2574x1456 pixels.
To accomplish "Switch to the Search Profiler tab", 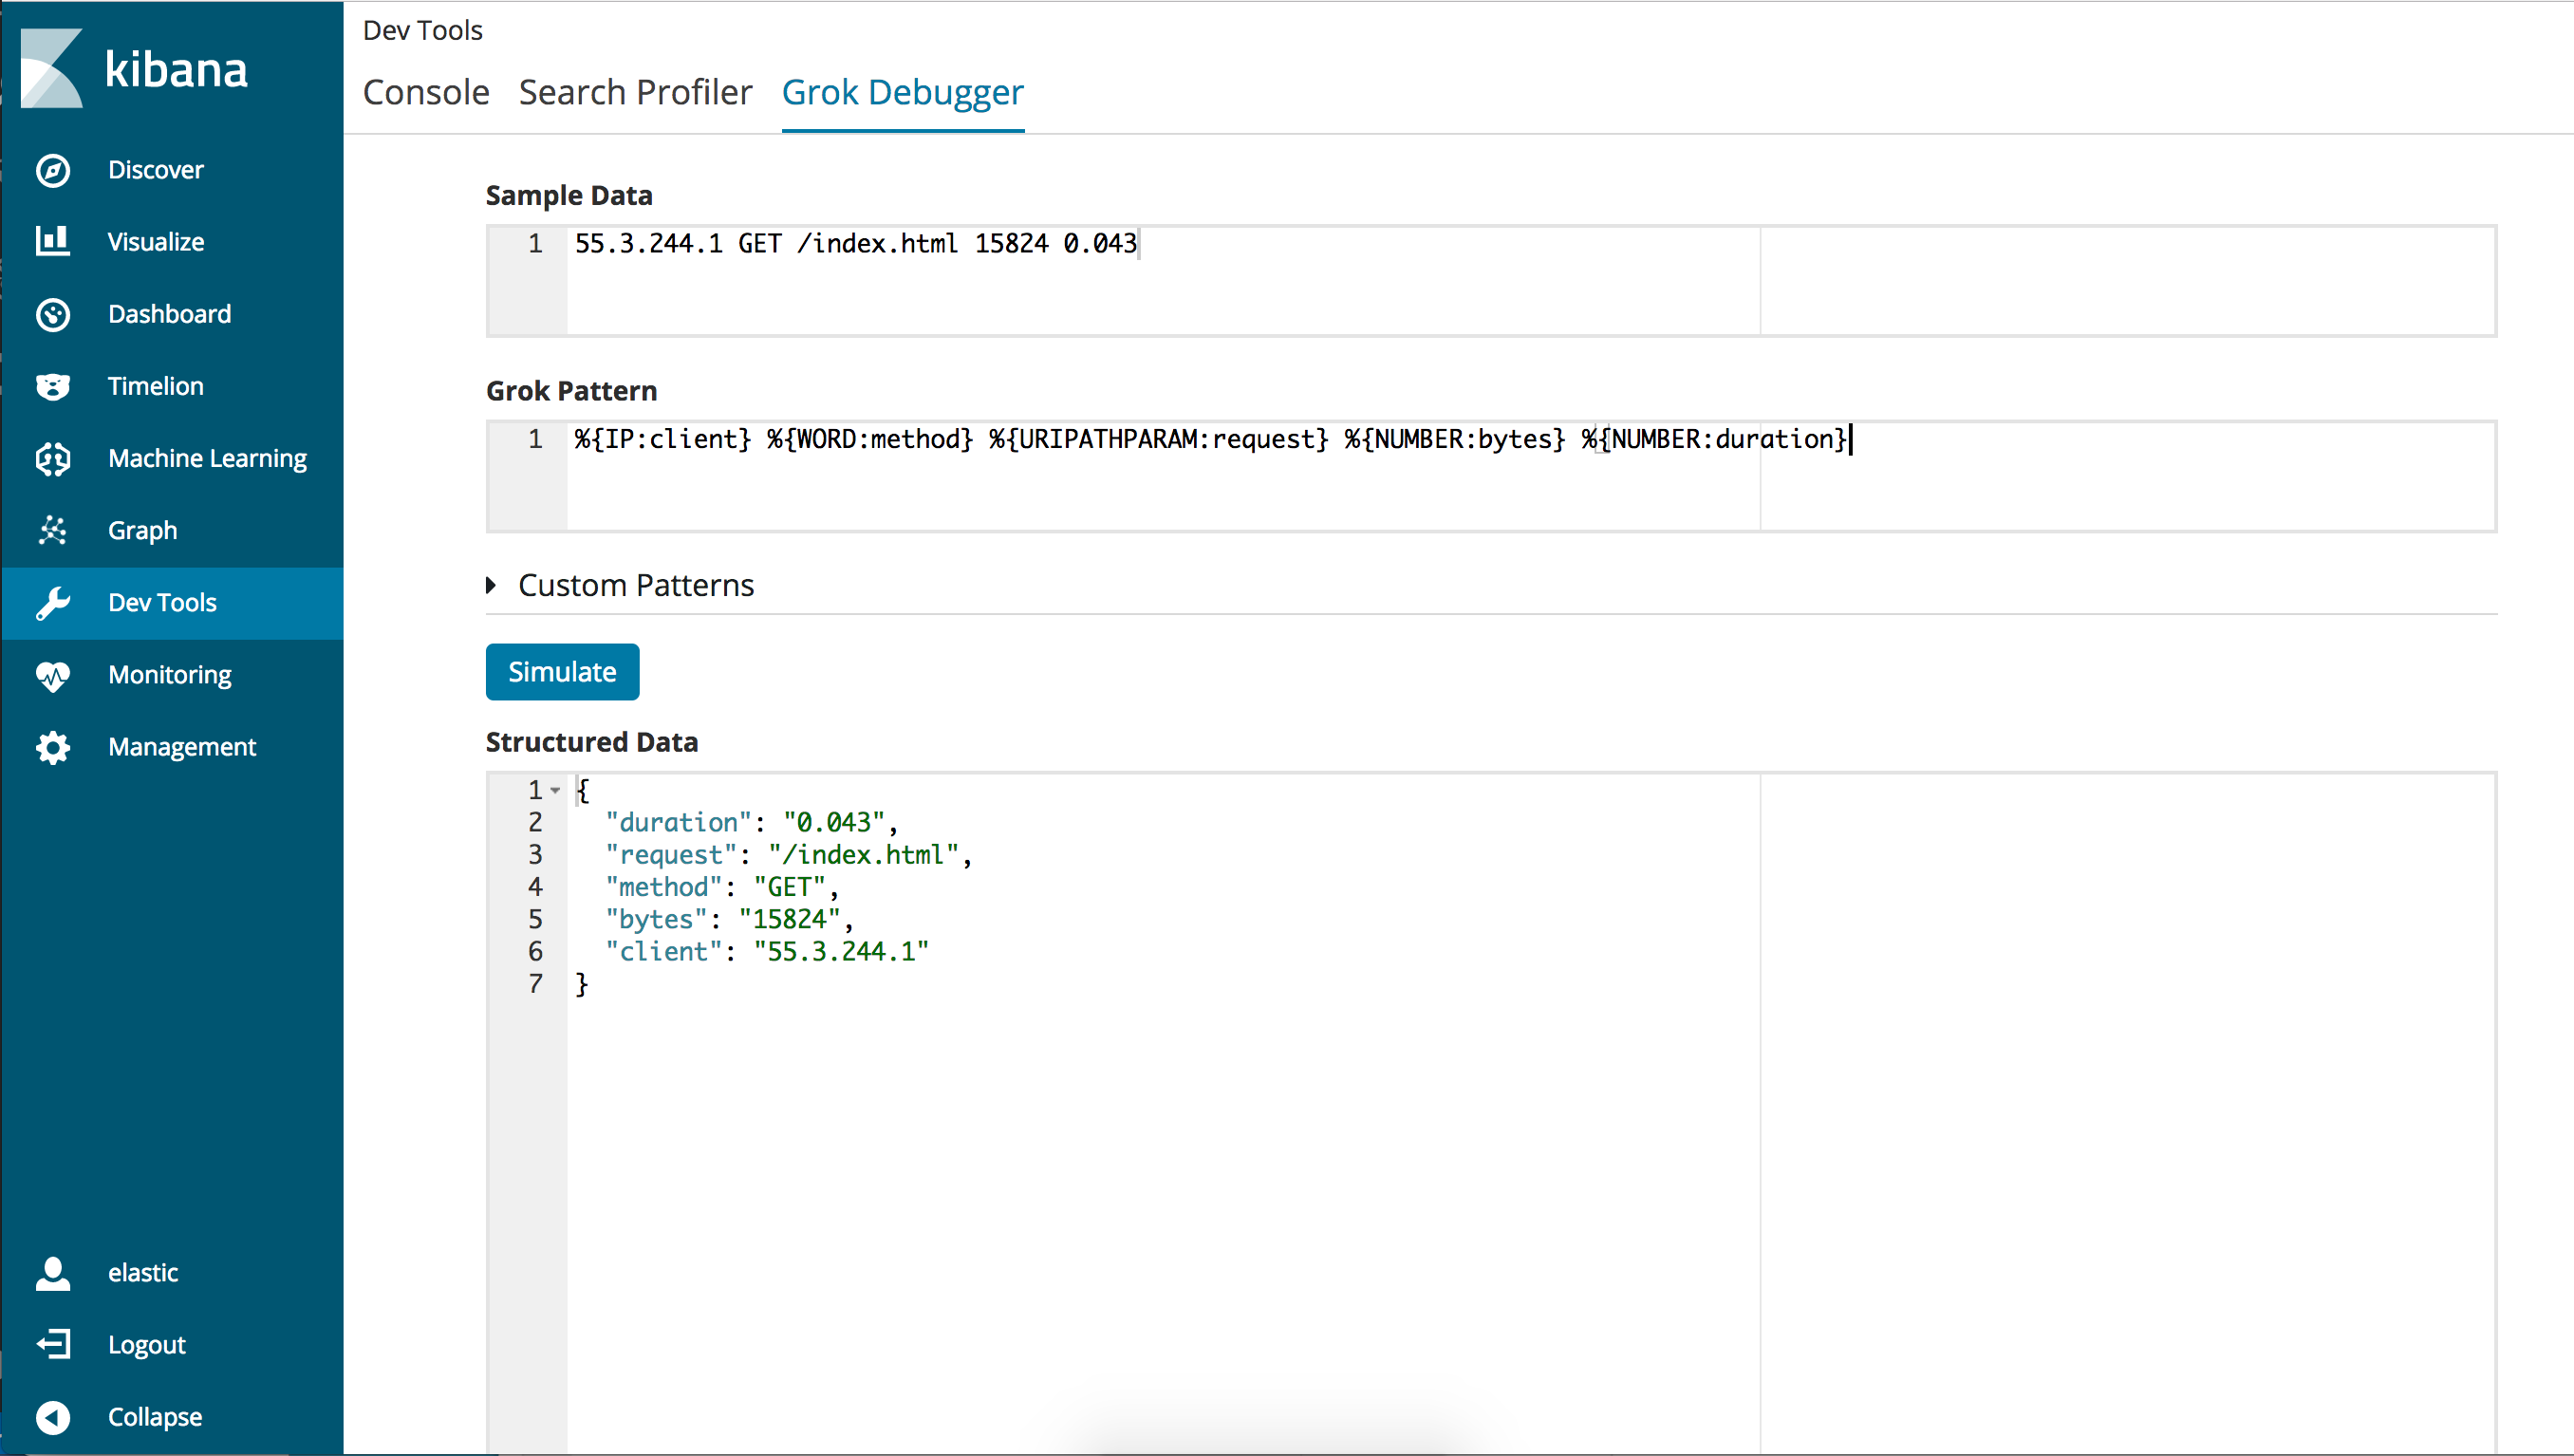I will point(635,92).
